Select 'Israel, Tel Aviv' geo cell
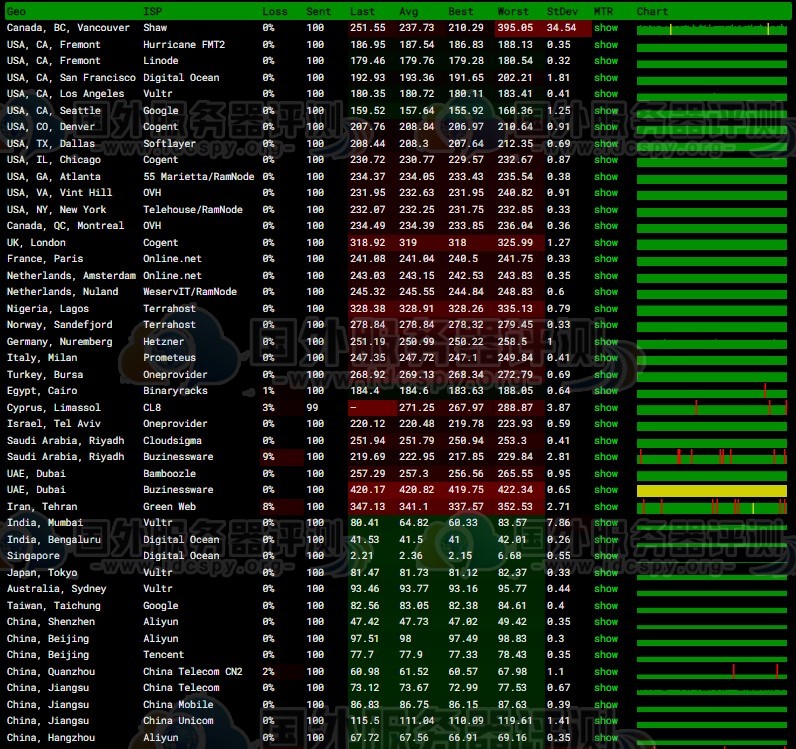Screen dimensions: 796x749 click(53, 424)
